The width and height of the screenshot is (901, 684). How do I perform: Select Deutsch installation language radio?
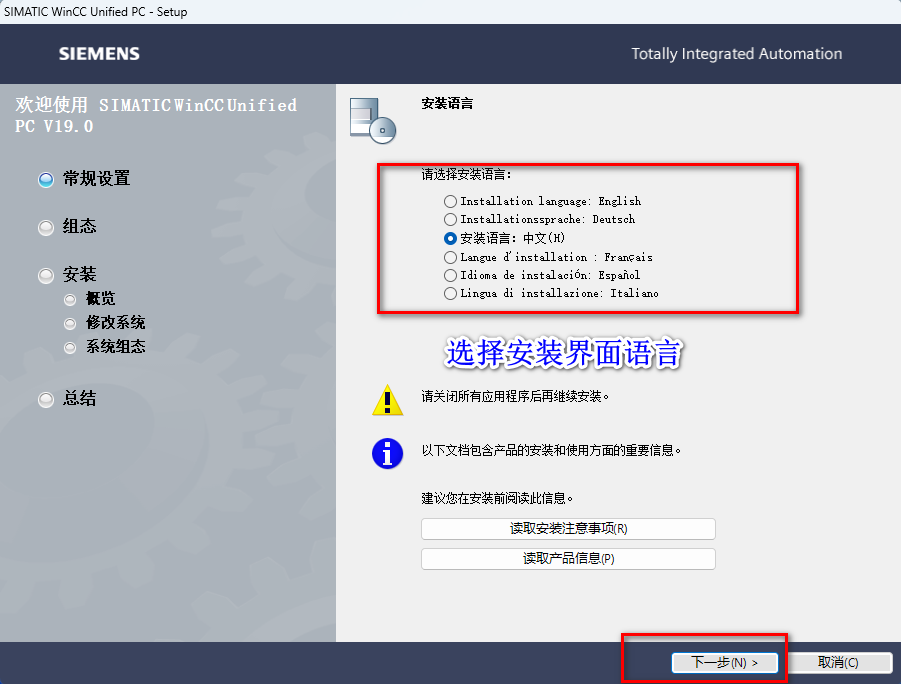(450, 220)
